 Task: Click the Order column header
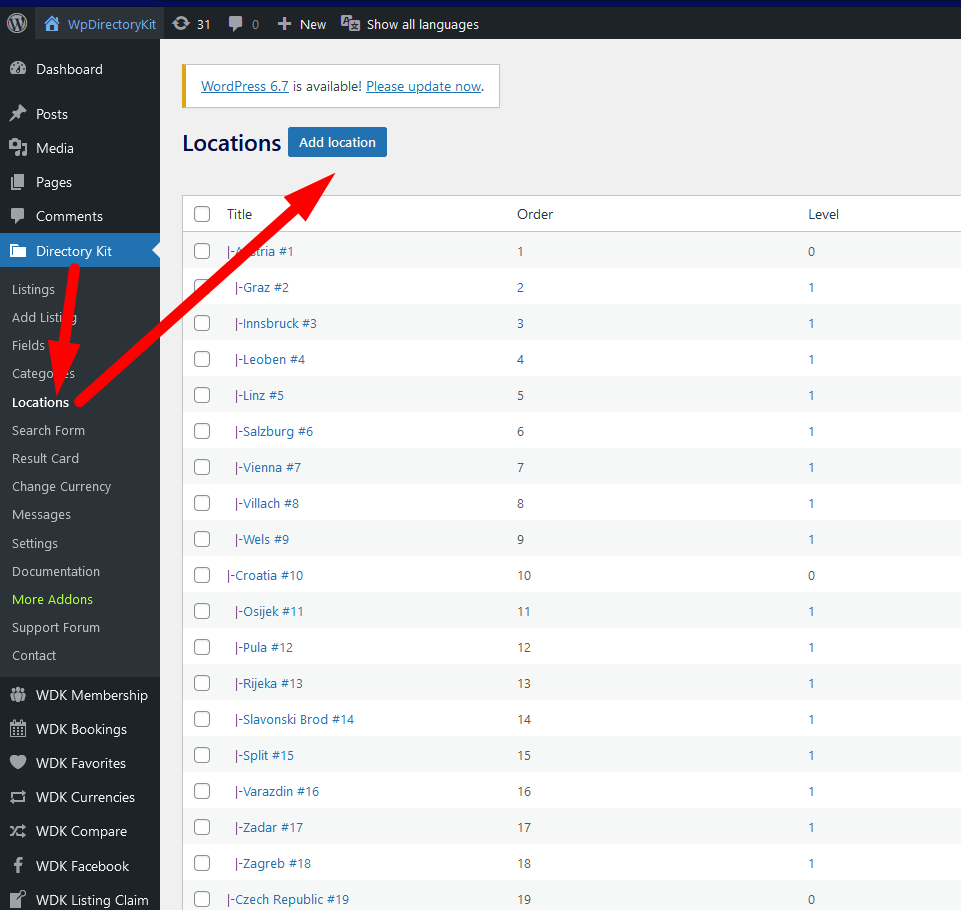(534, 214)
